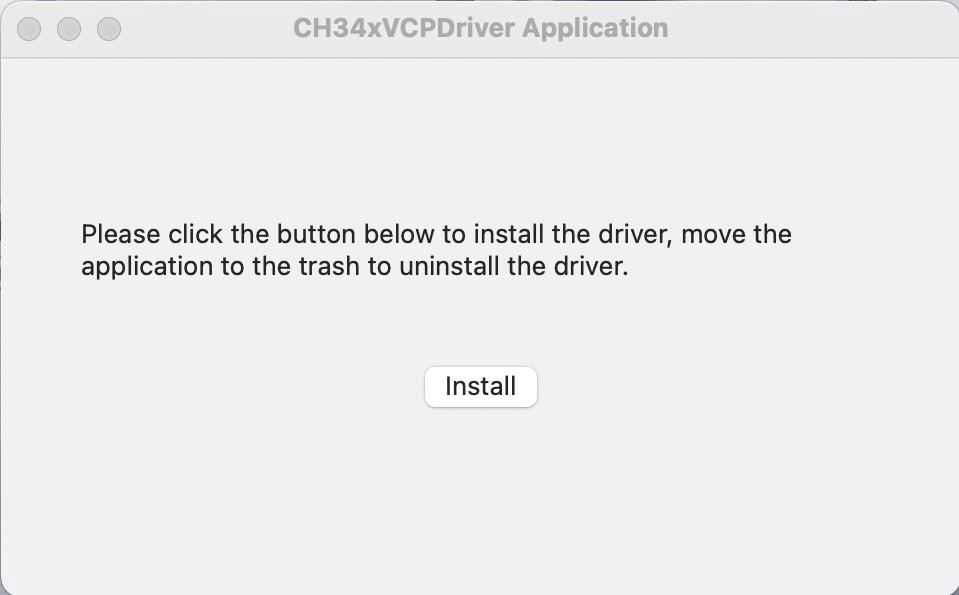This screenshot has width=959, height=595.
Task: Click the CH34xVCPDriver Application title text
Action: [481, 28]
